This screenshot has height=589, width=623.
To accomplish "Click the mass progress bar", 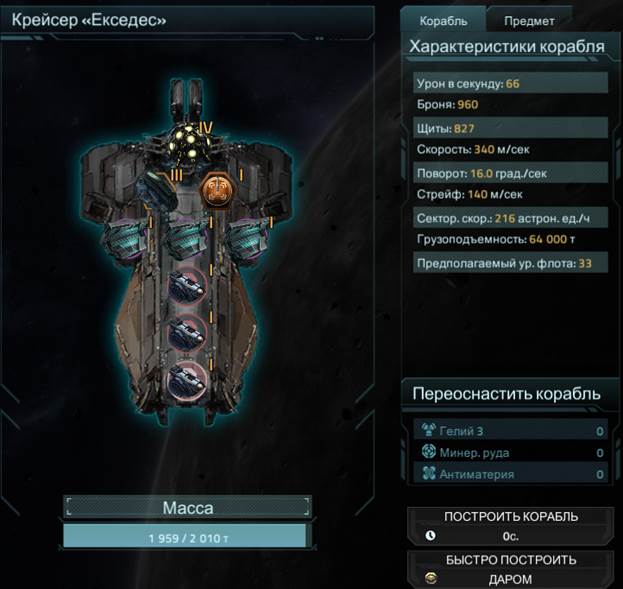I will pos(188,535).
